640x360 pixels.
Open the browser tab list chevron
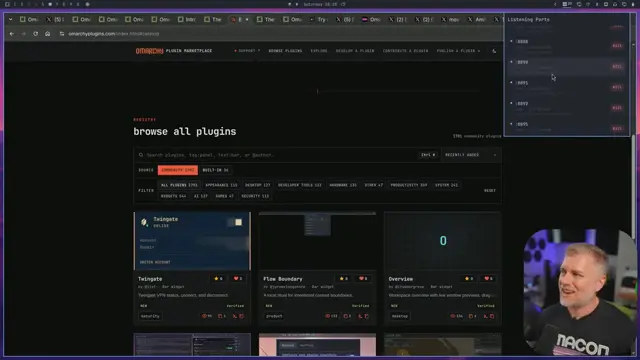(10, 19)
